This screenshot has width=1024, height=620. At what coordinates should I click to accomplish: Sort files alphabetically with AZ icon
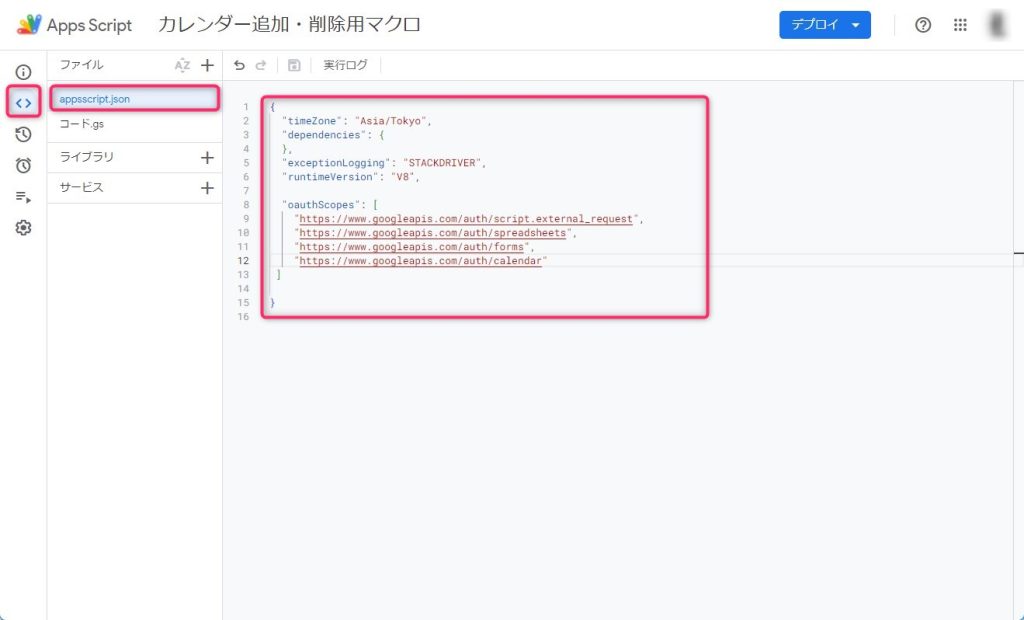182,65
